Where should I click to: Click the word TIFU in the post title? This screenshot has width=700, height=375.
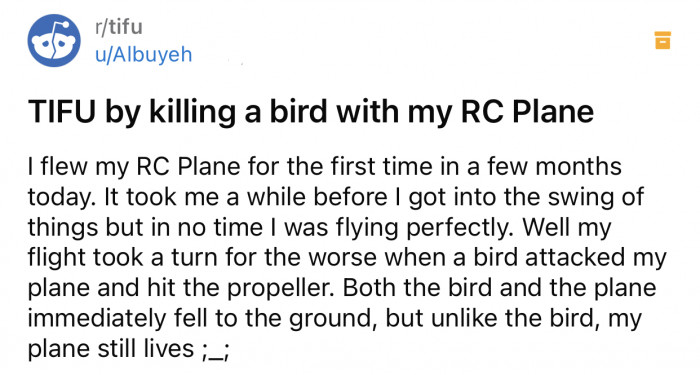click(x=62, y=112)
